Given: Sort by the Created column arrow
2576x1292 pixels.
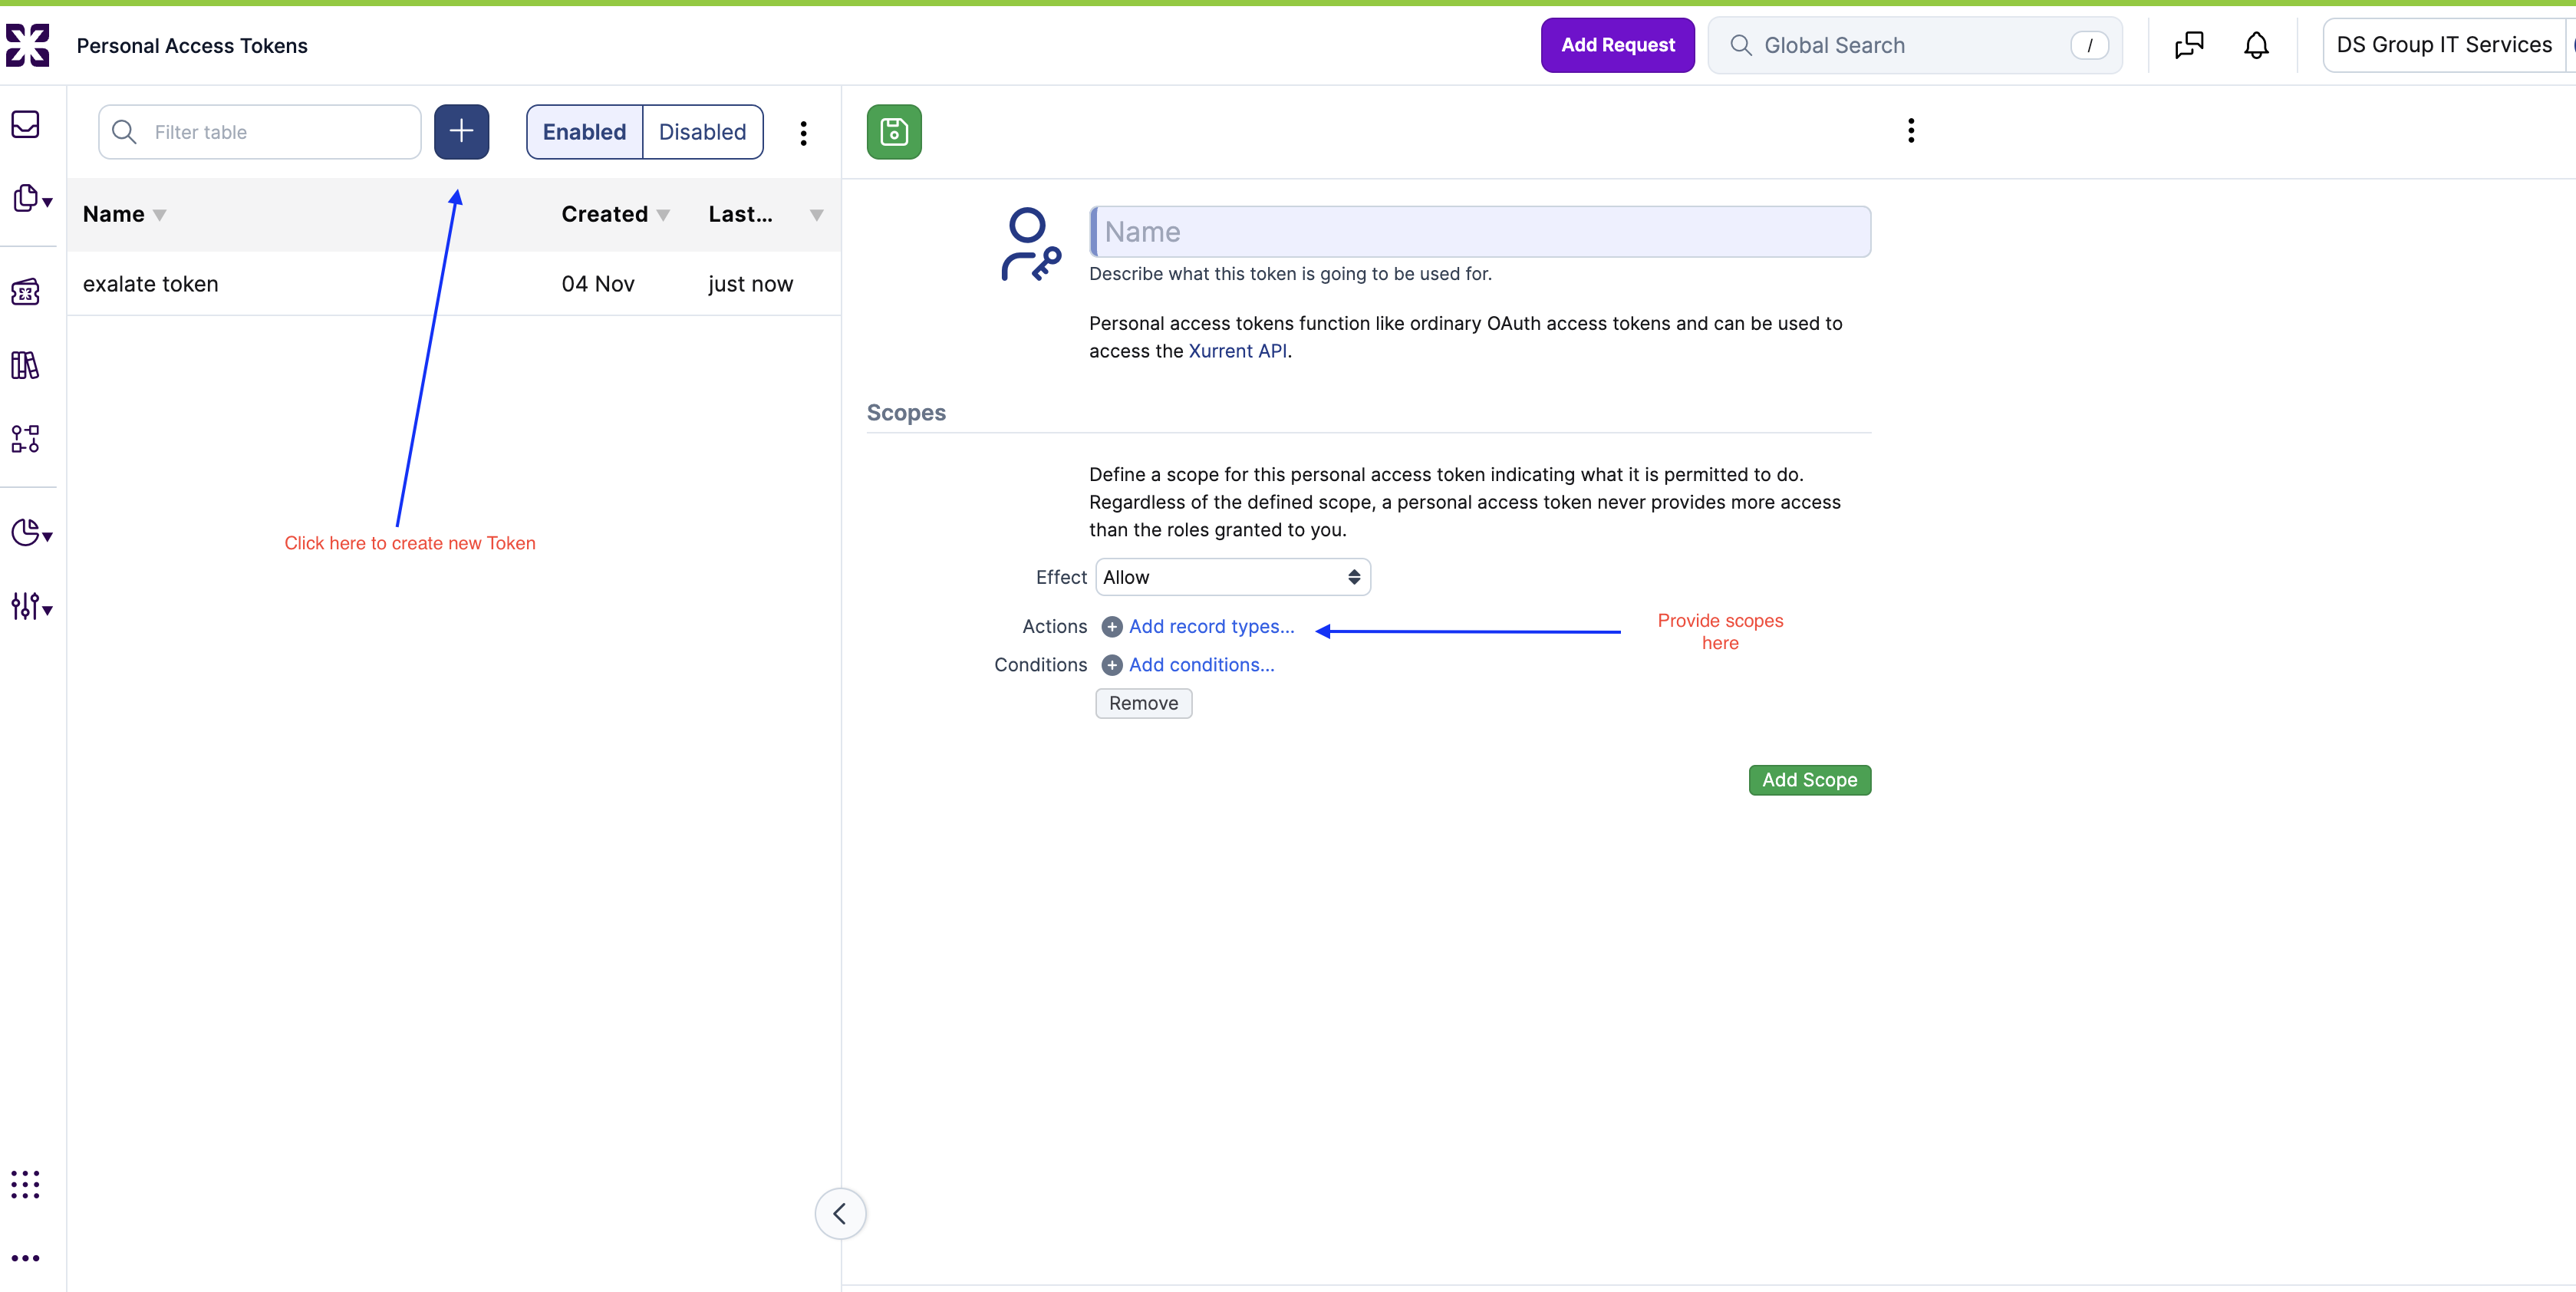Looking at the screenshot, I should 663,215.
